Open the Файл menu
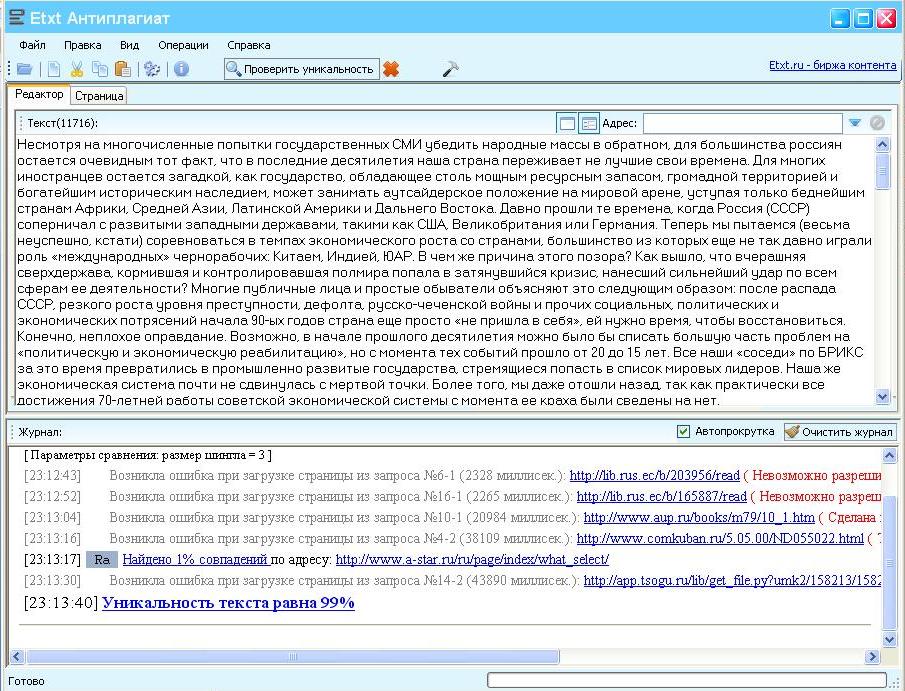The image size is (905, 691). (x=32, y=45)
